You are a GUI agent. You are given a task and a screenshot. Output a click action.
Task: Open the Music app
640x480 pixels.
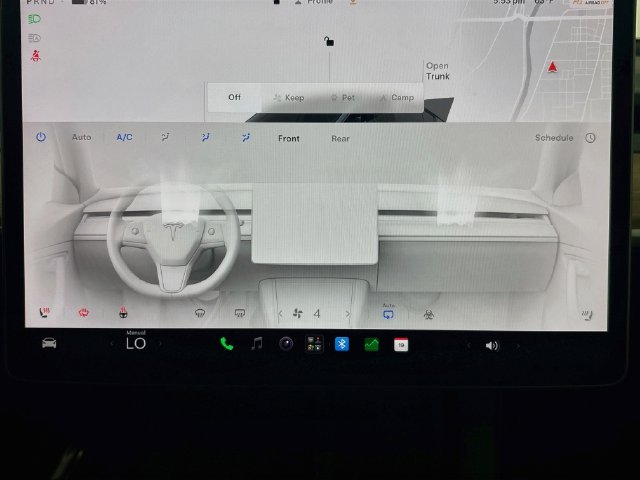pyautogui.click(x=257, y=344)
